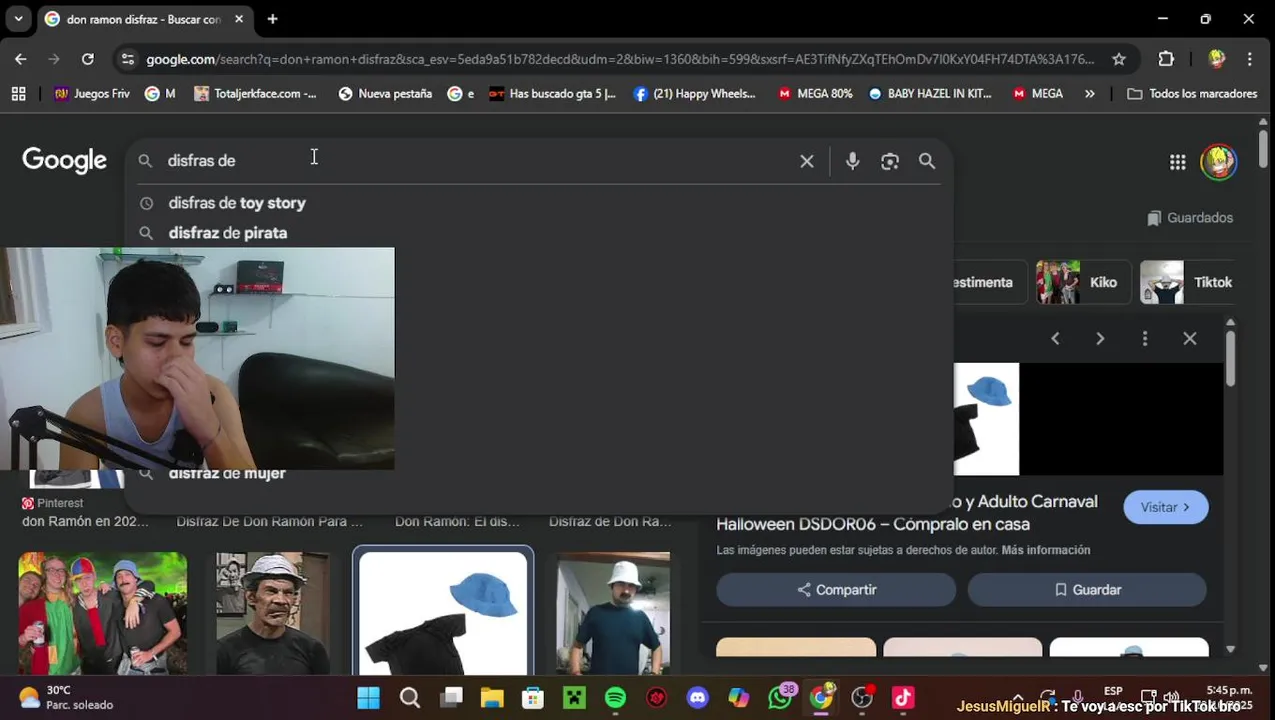Image resolution: width=1275 pixels, height=720 pixels.
Task: Open a new browser tab
Action: click(x=272, y=19)
